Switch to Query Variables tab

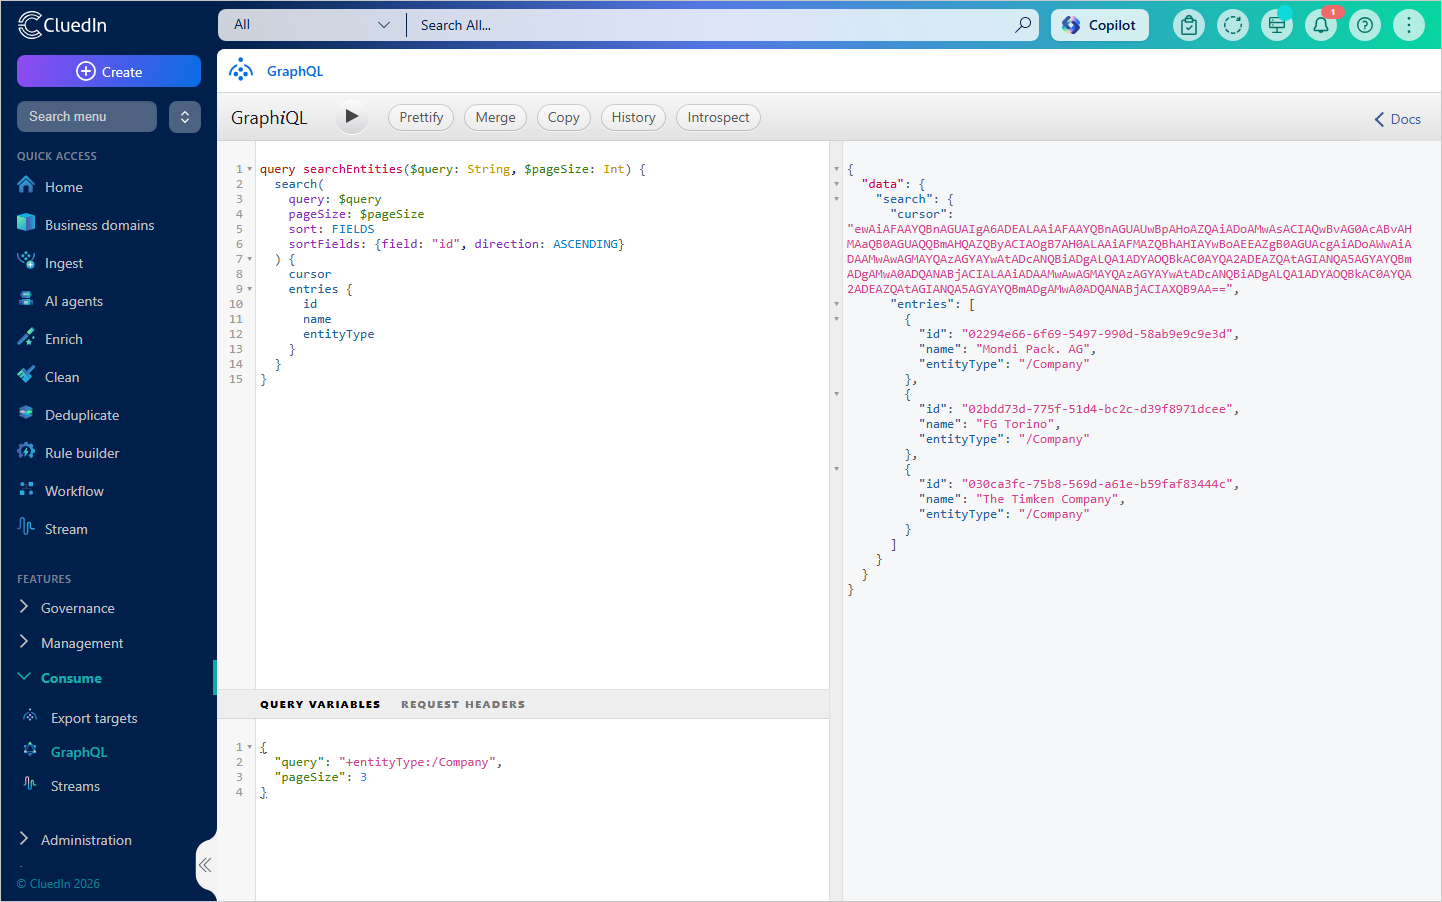click(x=320, y=704)
